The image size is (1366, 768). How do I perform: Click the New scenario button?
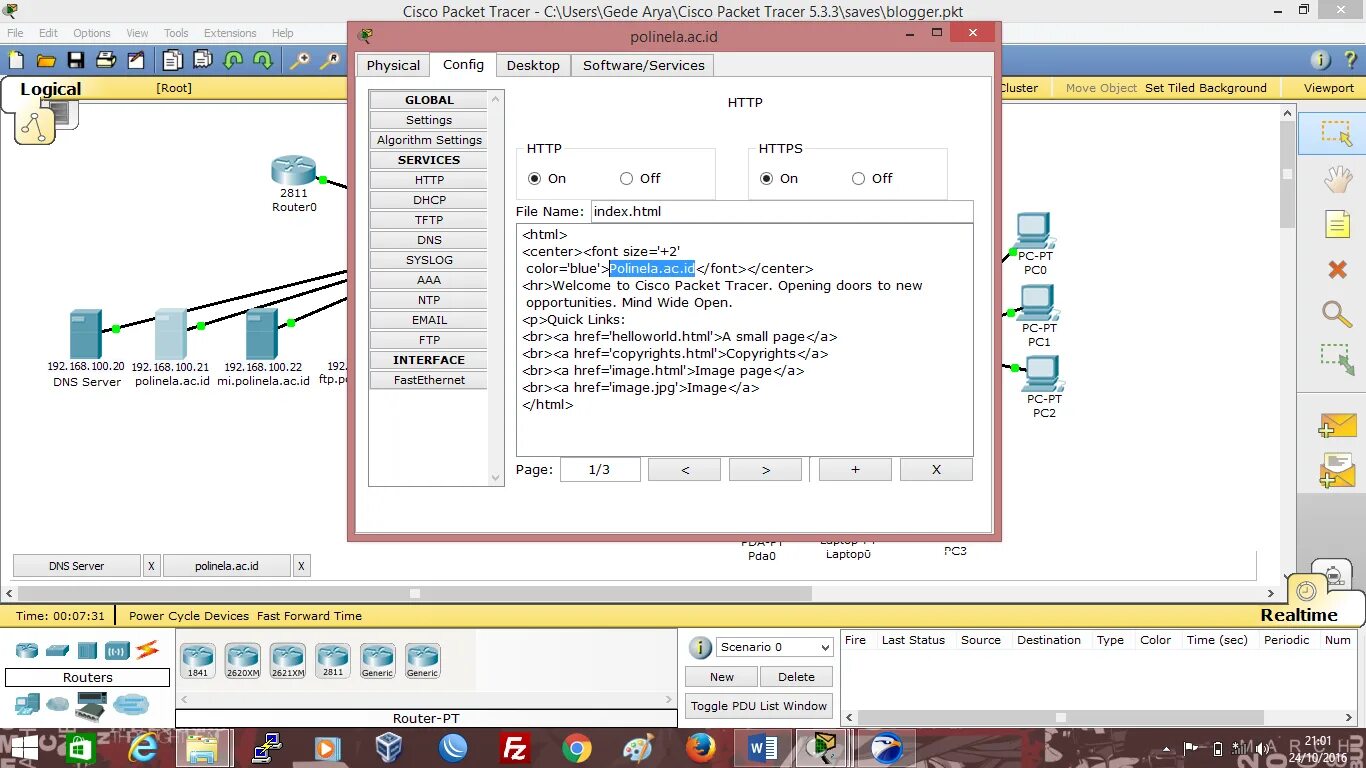[x=722, y=677]
